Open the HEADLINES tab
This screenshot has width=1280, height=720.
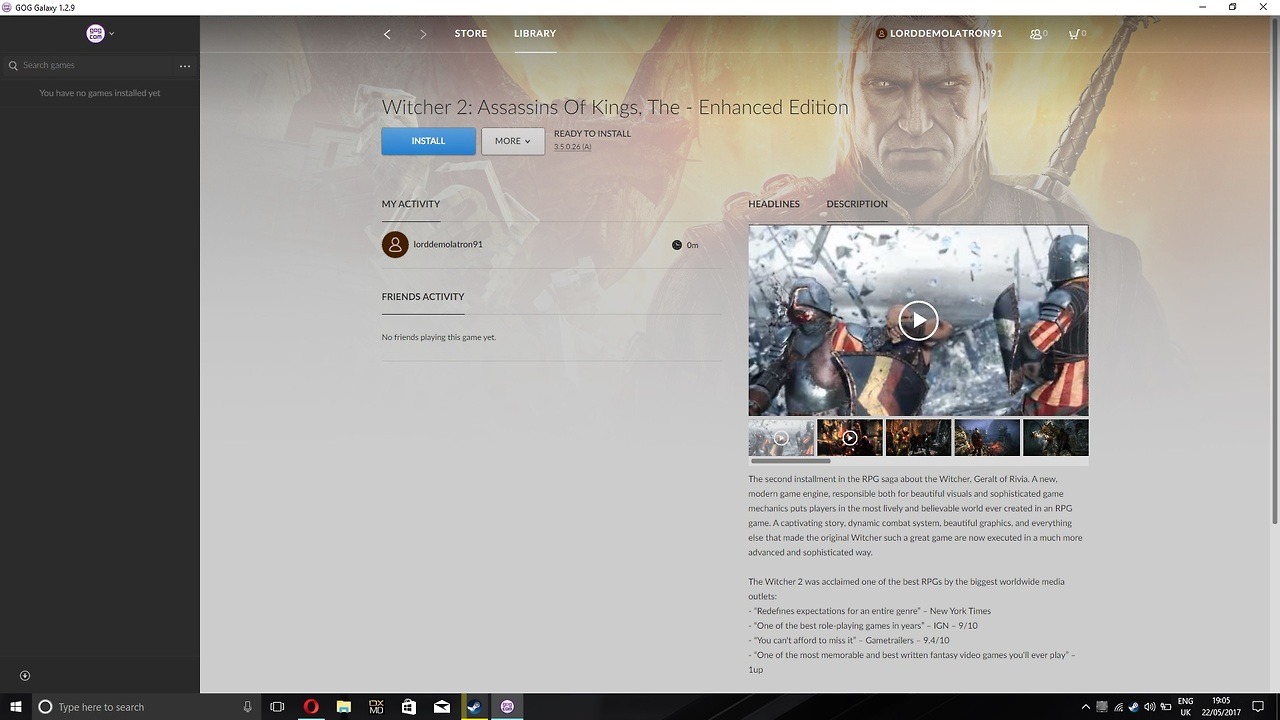coord(774,204)
